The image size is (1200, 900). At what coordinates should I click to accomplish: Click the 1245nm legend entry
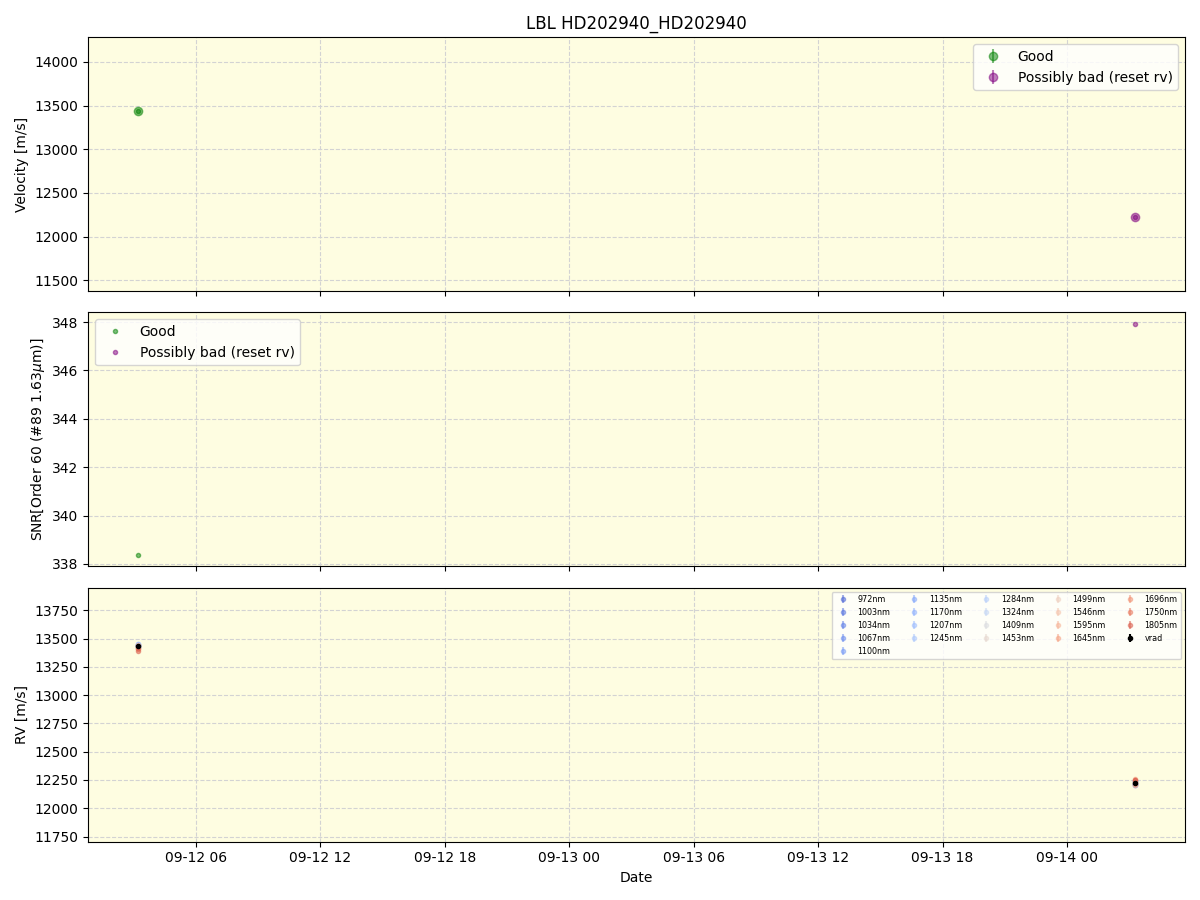tap(944, 638)
